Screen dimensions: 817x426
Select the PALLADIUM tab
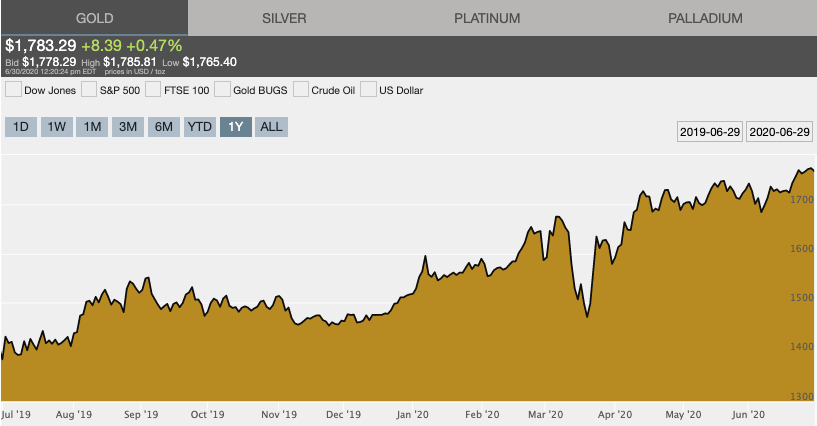point(705,18)
